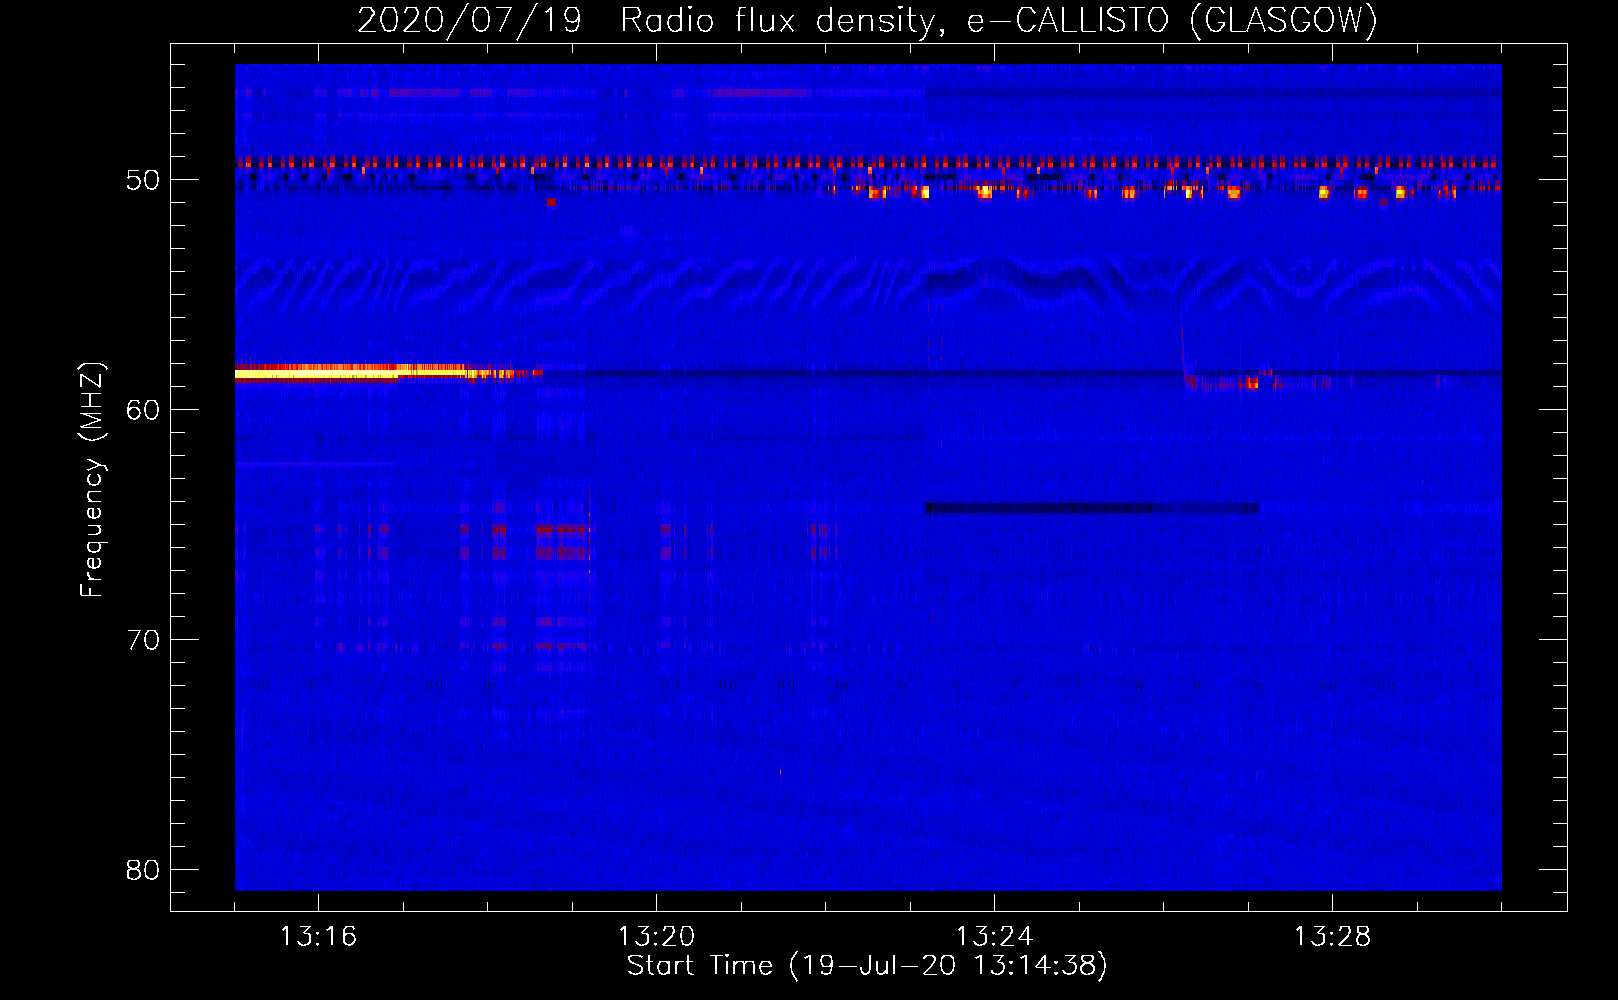Viewport: 1618px width, 1000px height.
Task: Click the 13:24 time tick label
Action: tap(994, 937)
